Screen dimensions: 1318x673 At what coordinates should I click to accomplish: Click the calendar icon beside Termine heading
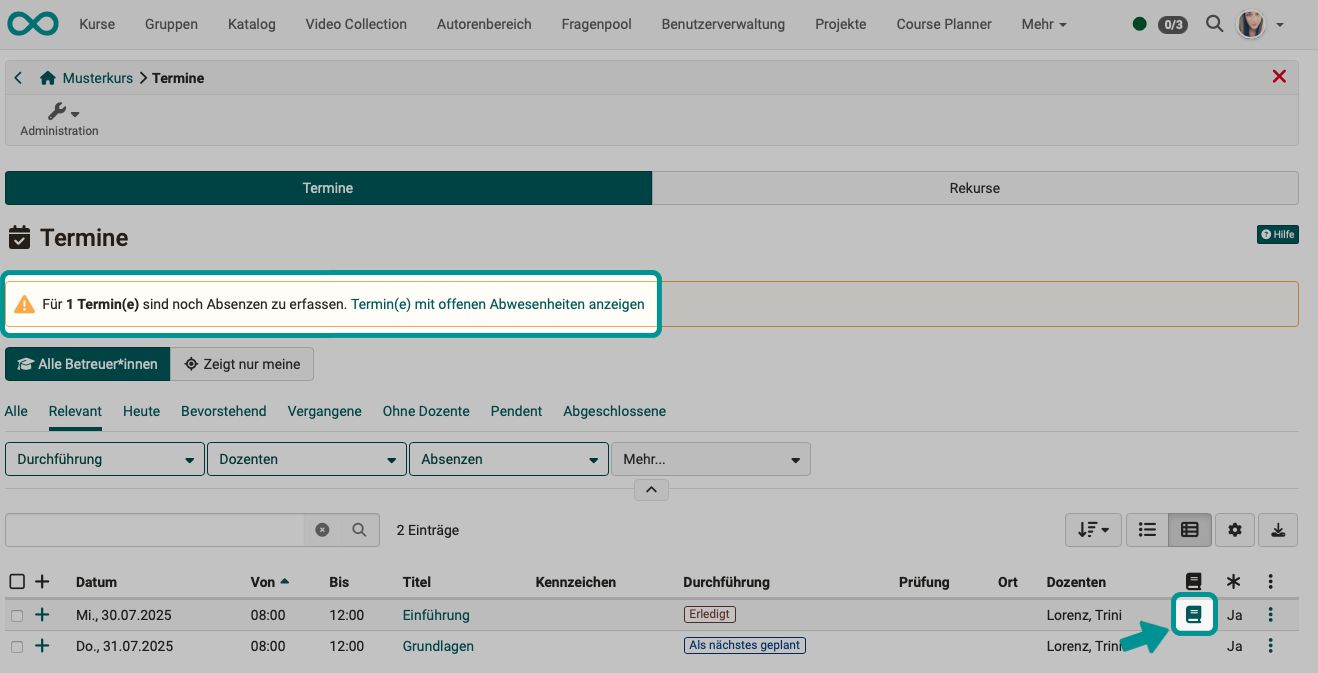(20, 237)
